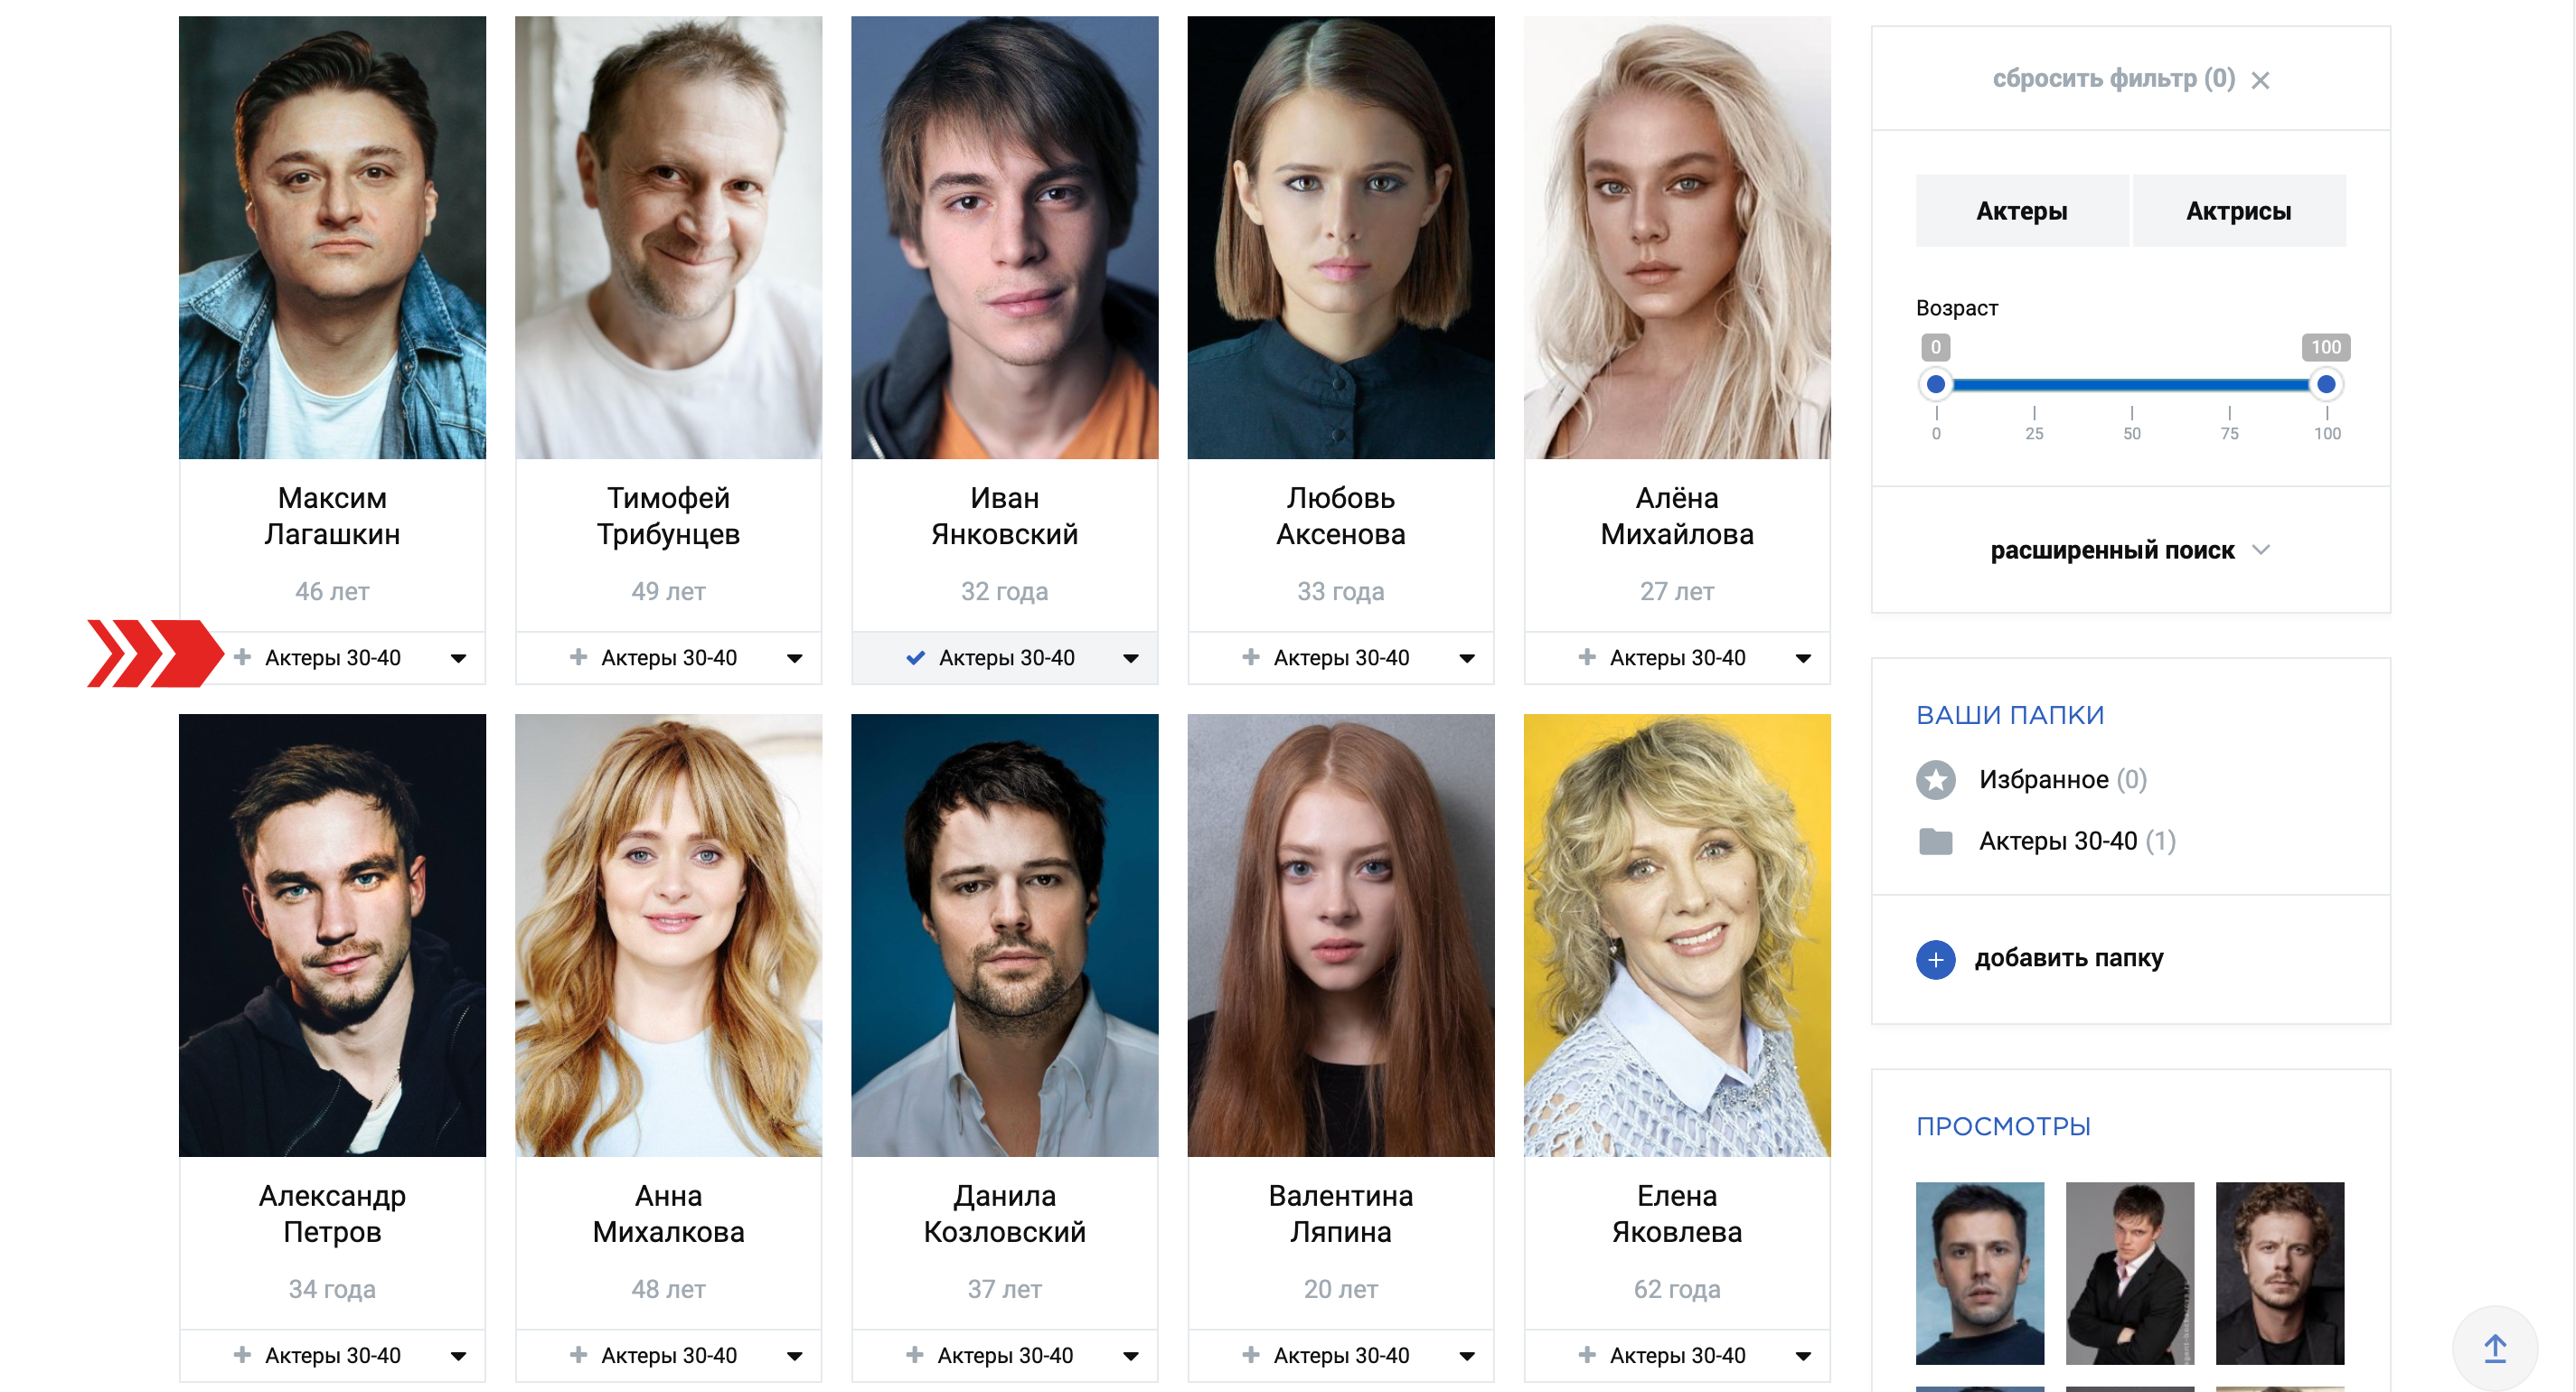Click the Избранное star icon
The image size is (2576, 1392).
point(1935,780)
